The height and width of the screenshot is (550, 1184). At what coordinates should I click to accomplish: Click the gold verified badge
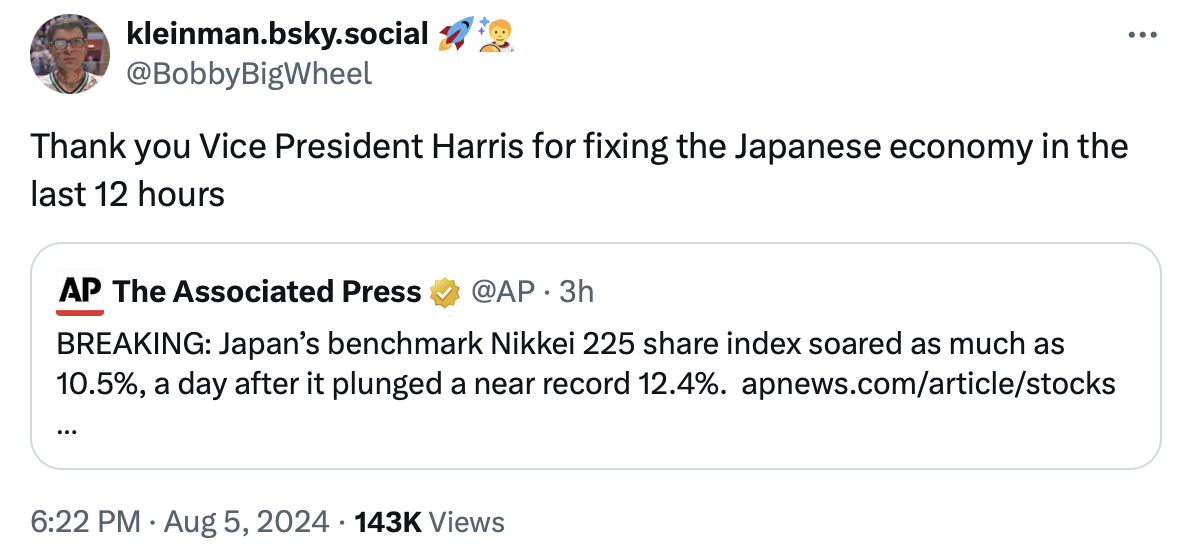point(441,292)
